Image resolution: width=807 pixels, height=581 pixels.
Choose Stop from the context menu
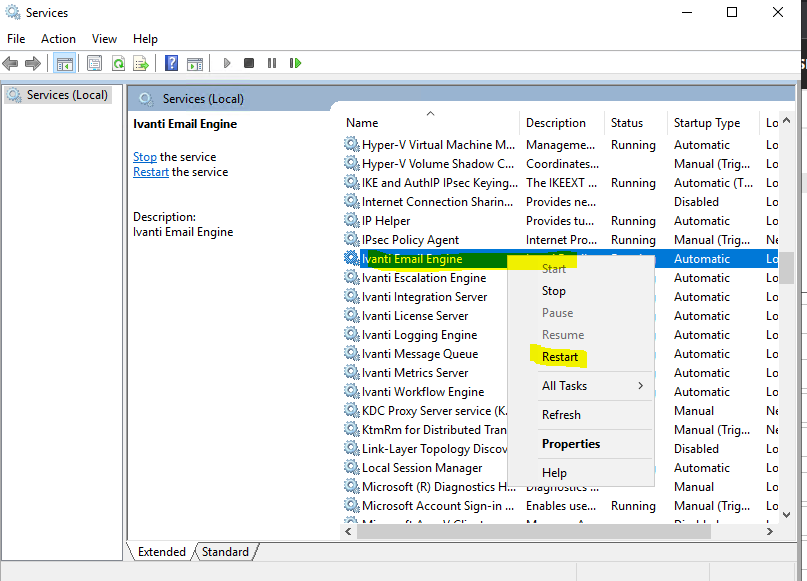click(554, 290)
